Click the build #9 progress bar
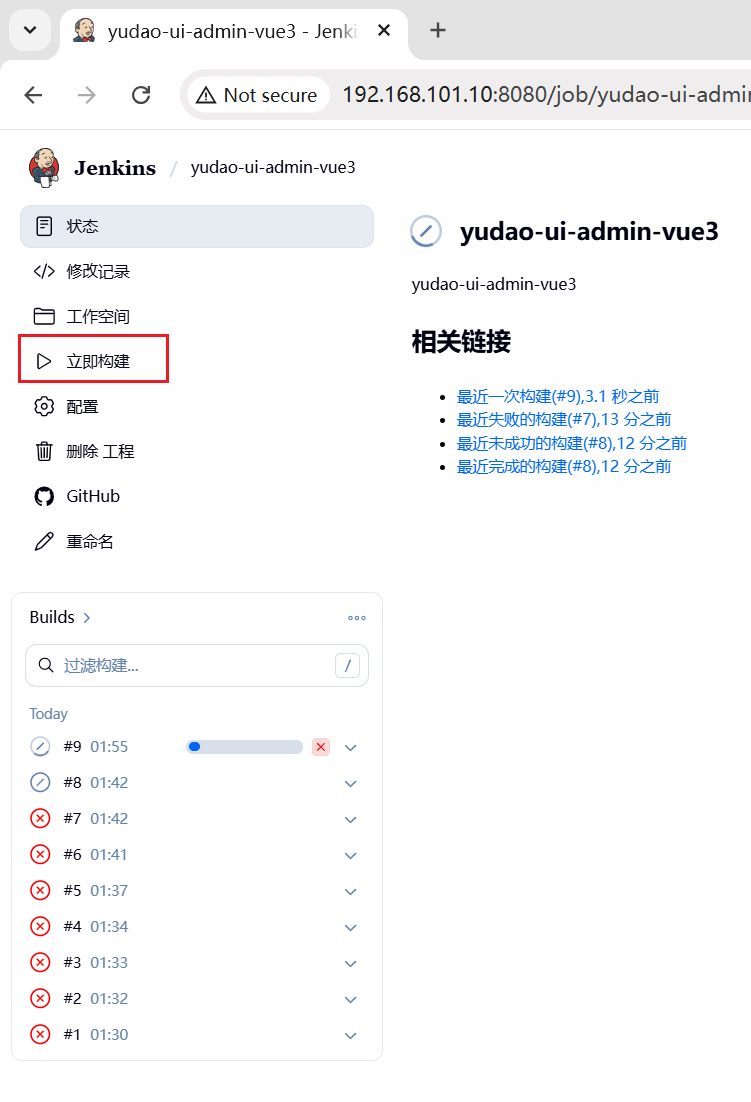 pos(244,747)
